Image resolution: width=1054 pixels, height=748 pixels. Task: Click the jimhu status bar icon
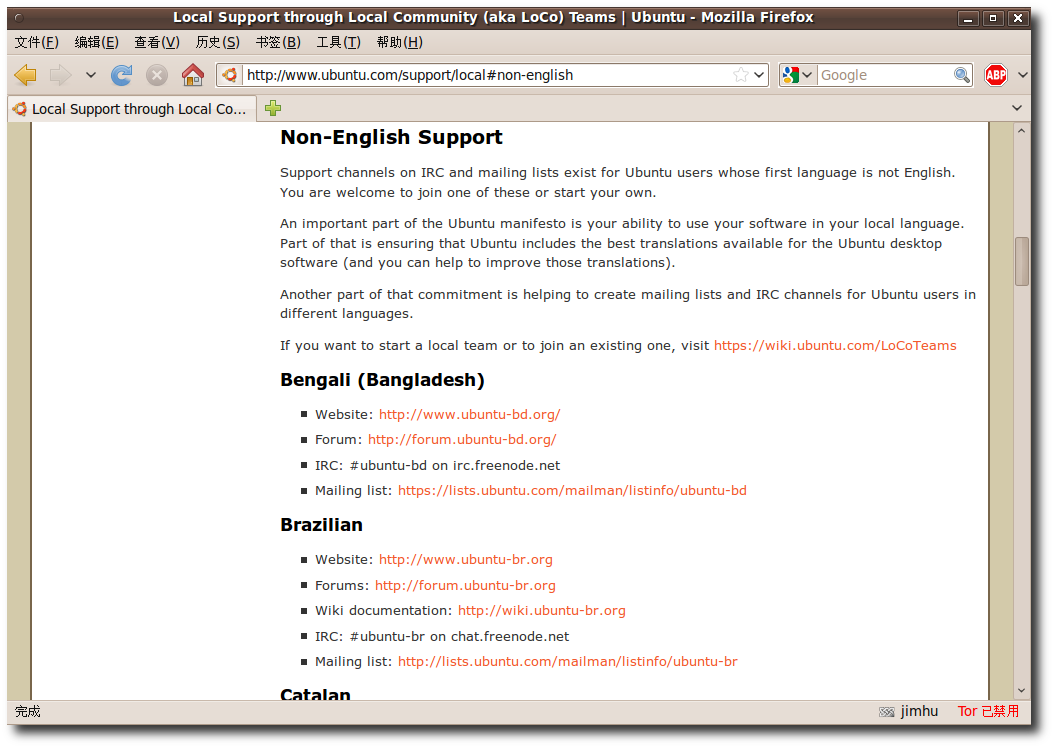point(887,712)
